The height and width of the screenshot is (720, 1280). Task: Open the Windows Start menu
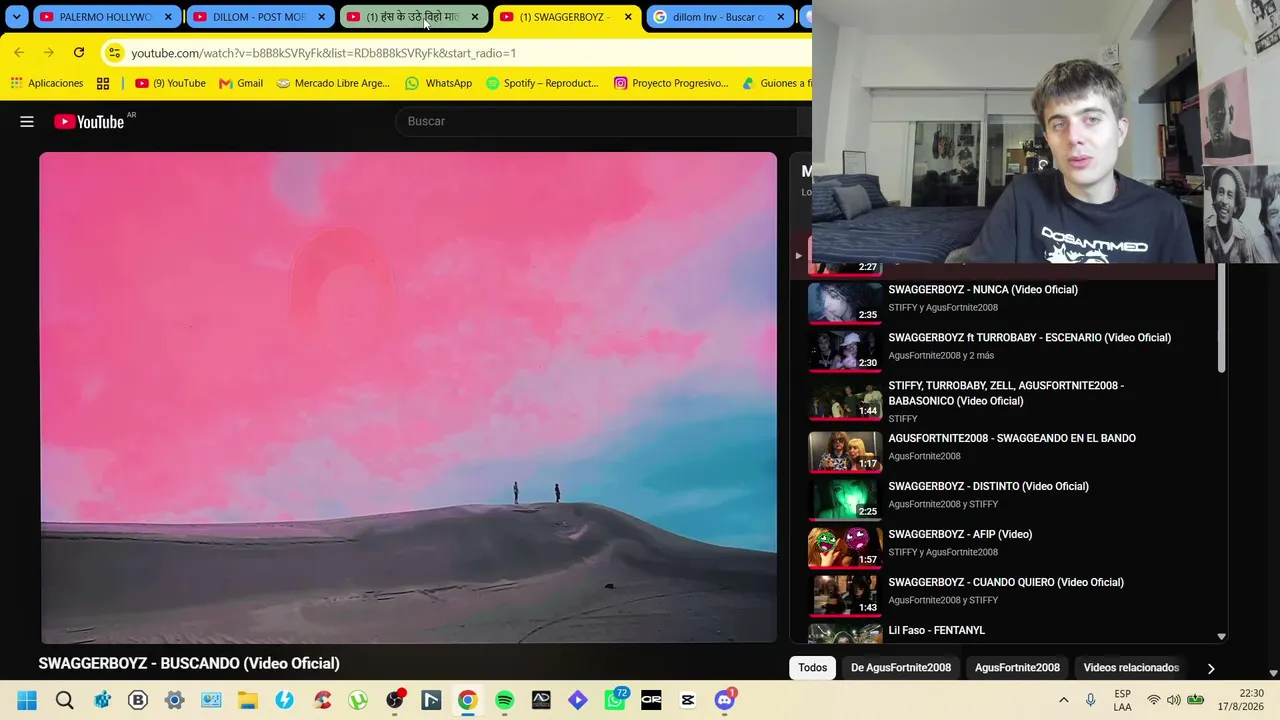[27, 700]
